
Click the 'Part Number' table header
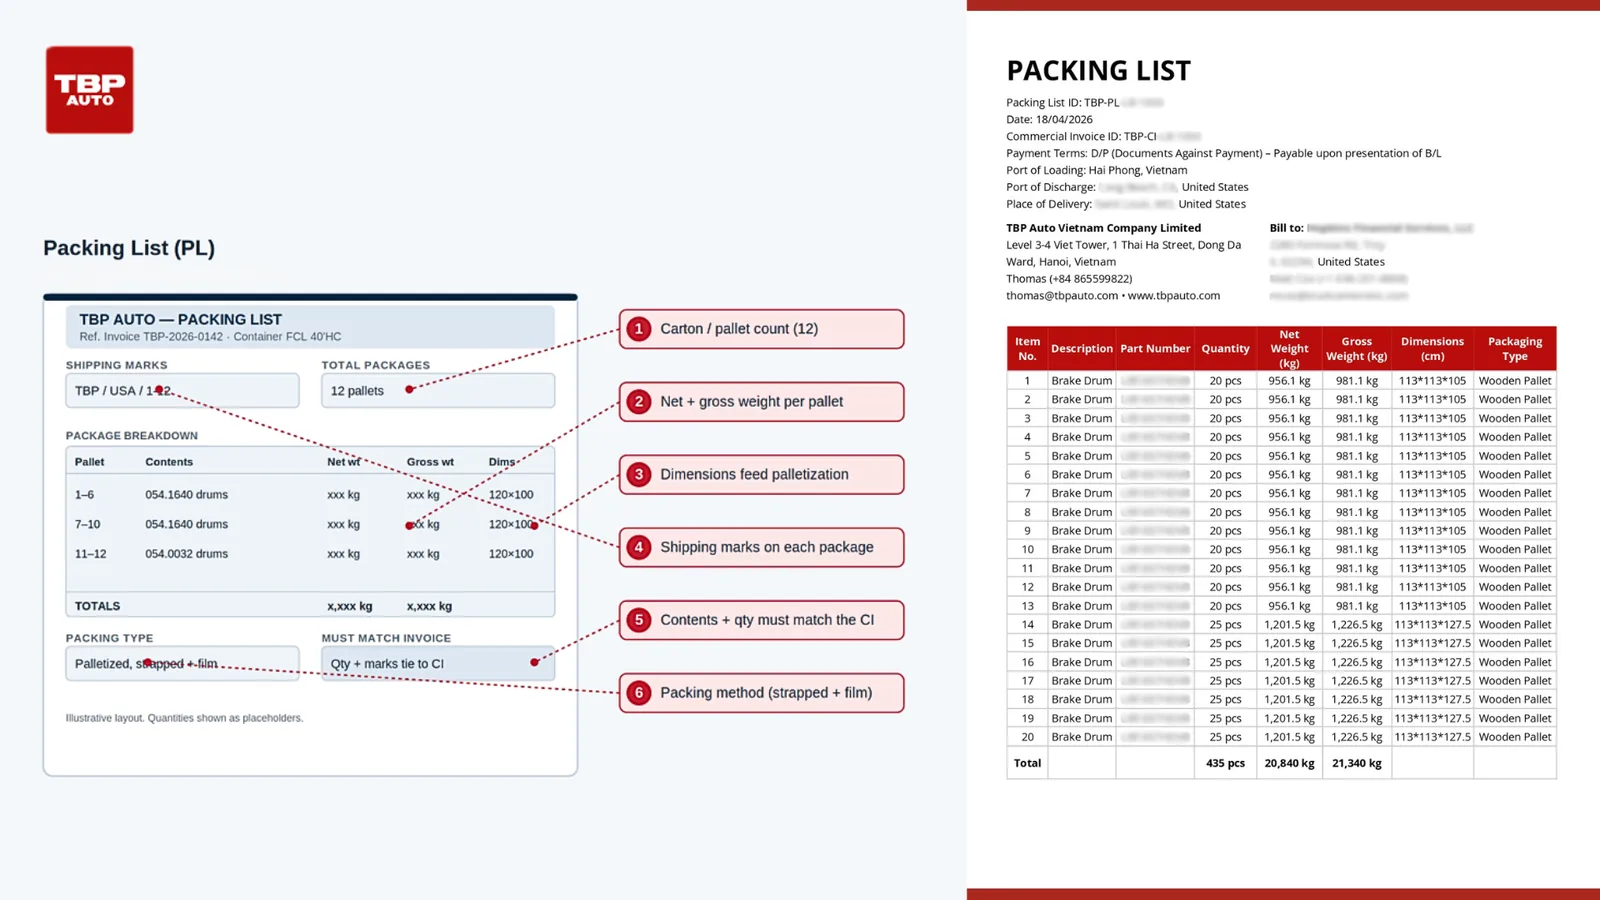pyautogui.click(x=1155, y=349)
